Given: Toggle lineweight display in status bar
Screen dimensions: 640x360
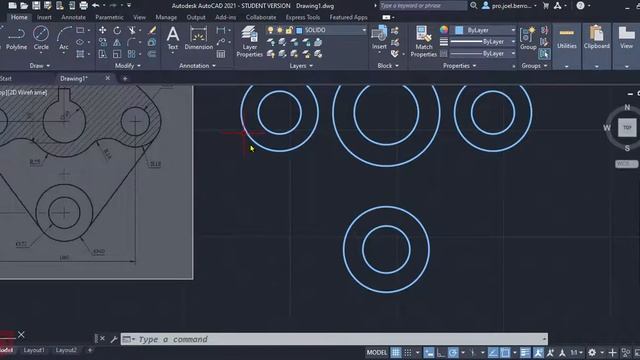Looking at the screenshot, I should pos(525,352).
